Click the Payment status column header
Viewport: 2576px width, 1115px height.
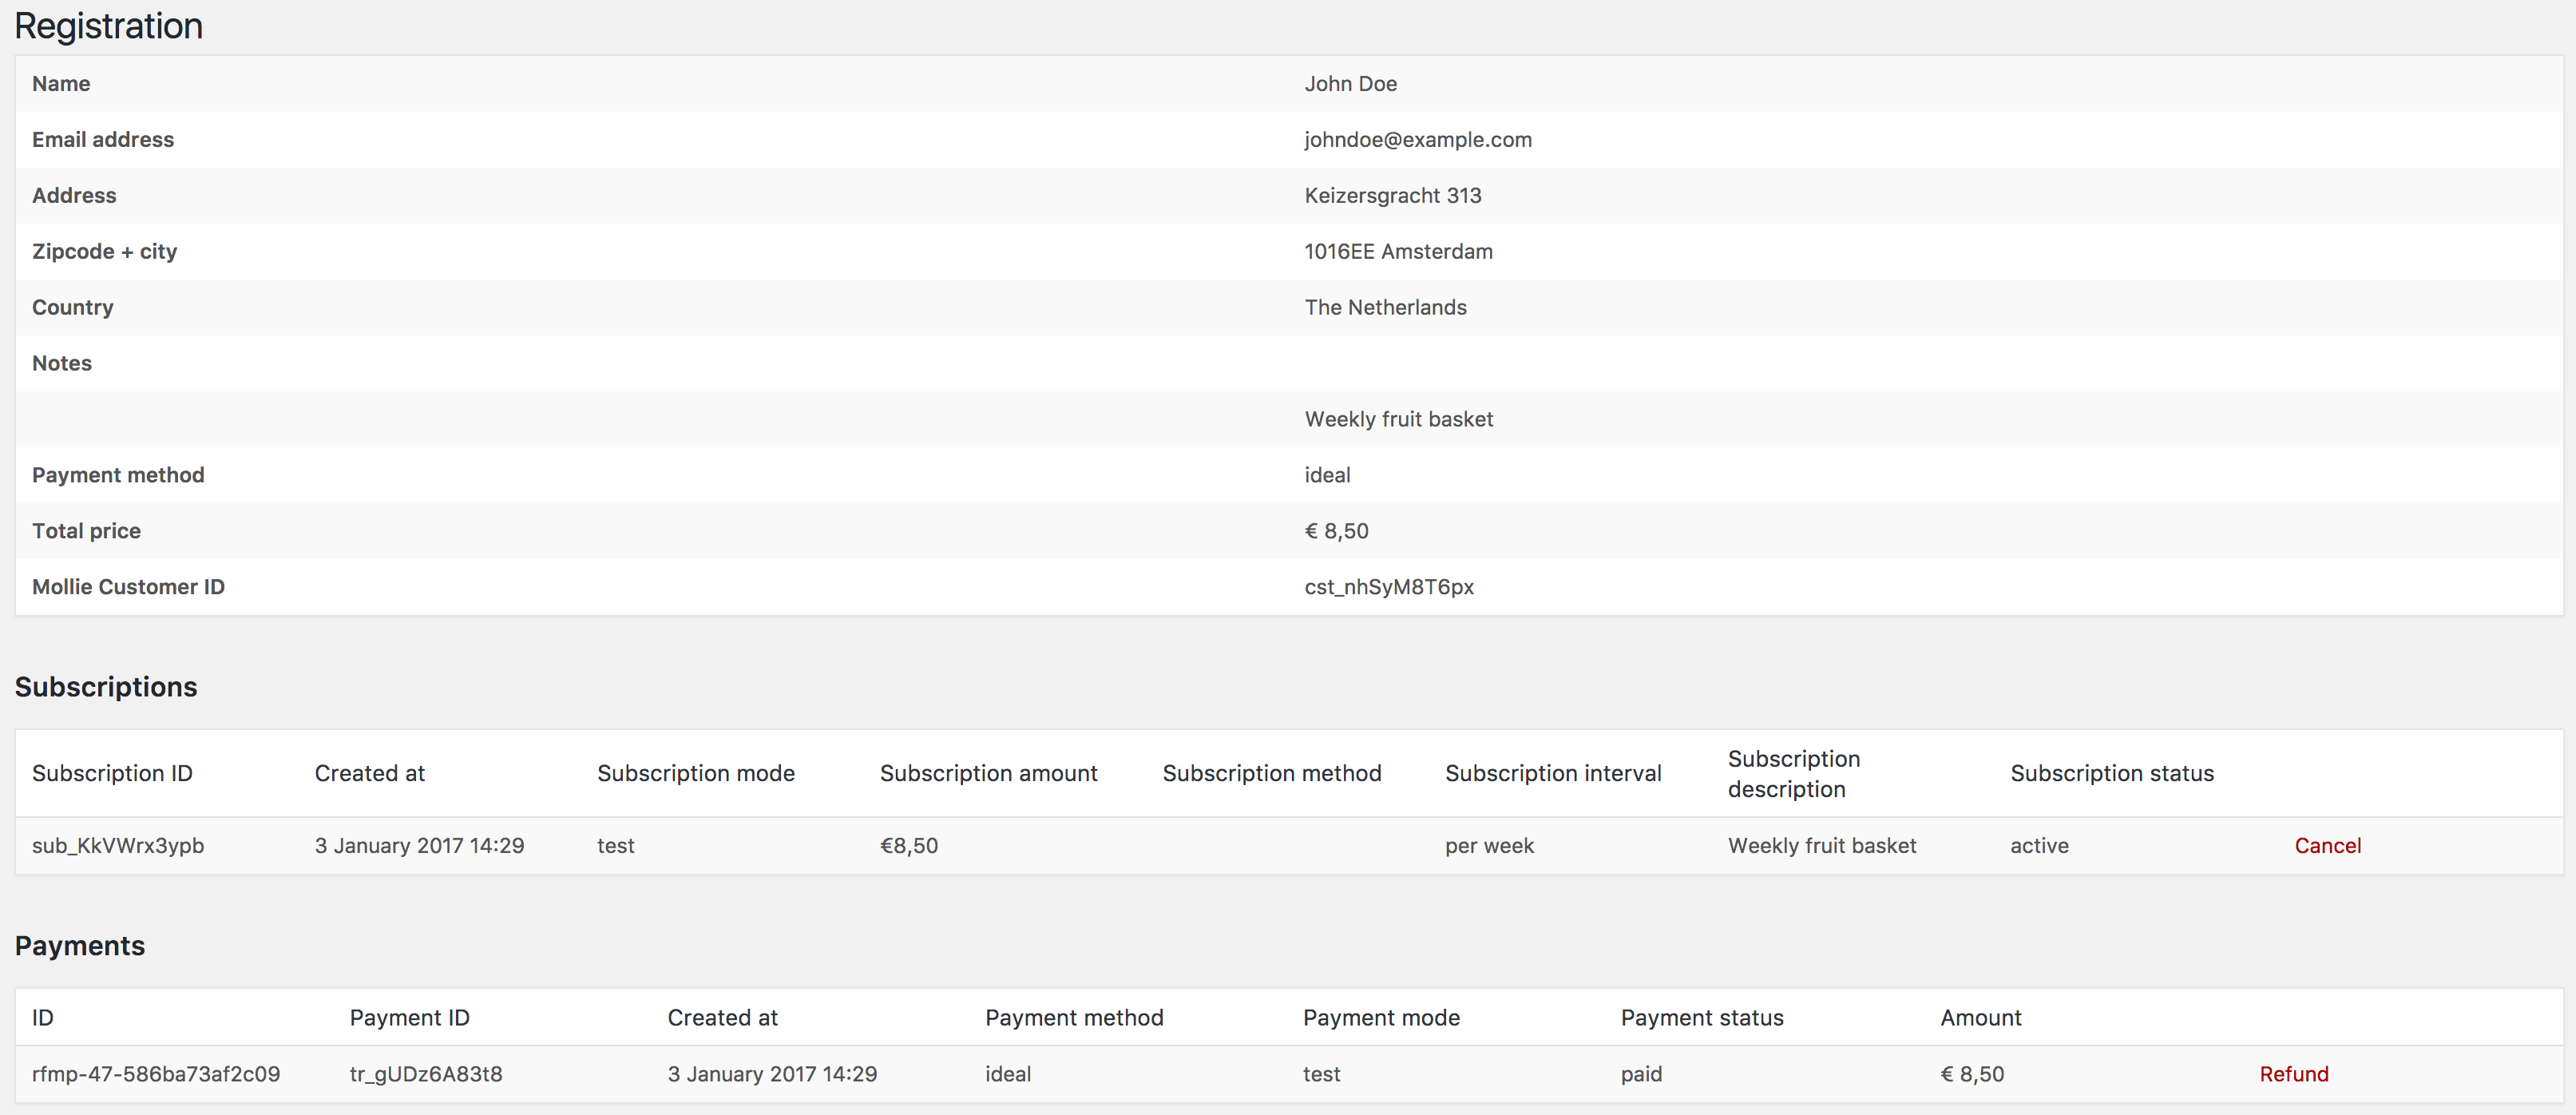click(1700, 1017)
